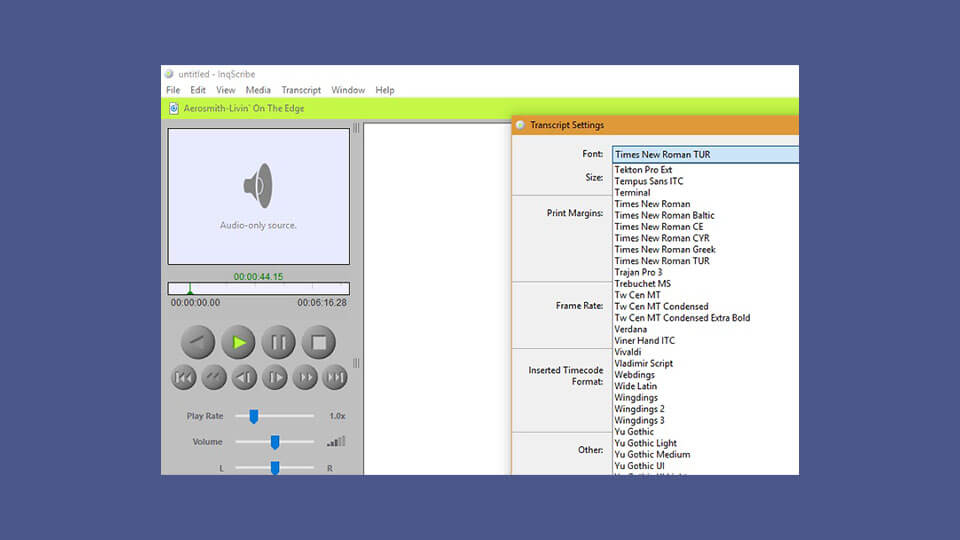Click the current timecode 00:00:44.15
The height and width of the screenshot is (540, 960).
pyautogui.click(x=258, y=277)
